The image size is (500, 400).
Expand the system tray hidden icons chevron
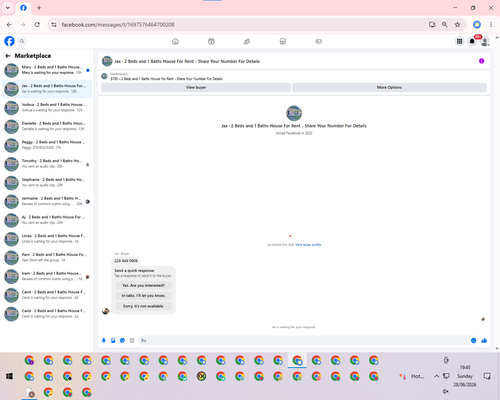tap(436, 376)
